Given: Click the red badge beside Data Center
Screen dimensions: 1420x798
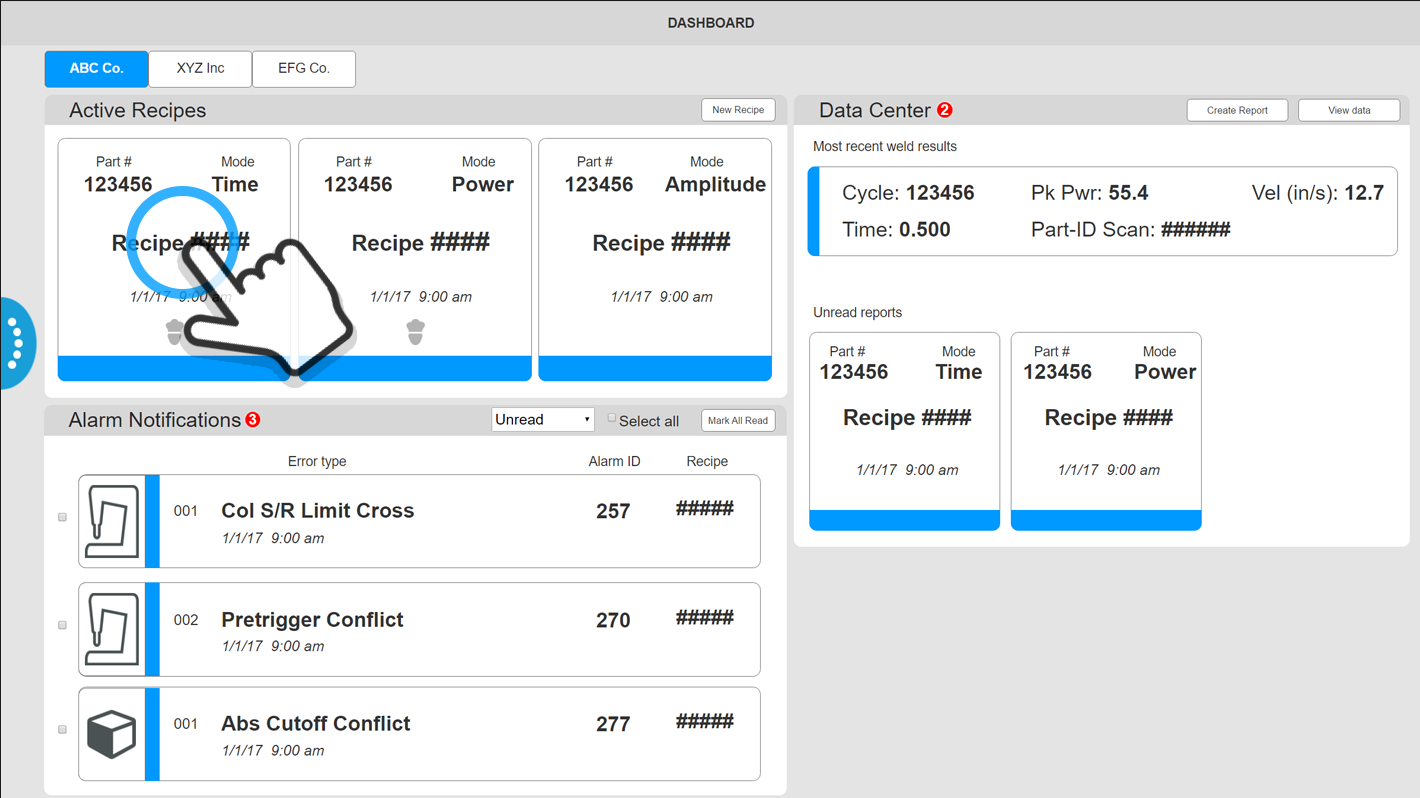Looking at the screenshot, I should (945, 110).
